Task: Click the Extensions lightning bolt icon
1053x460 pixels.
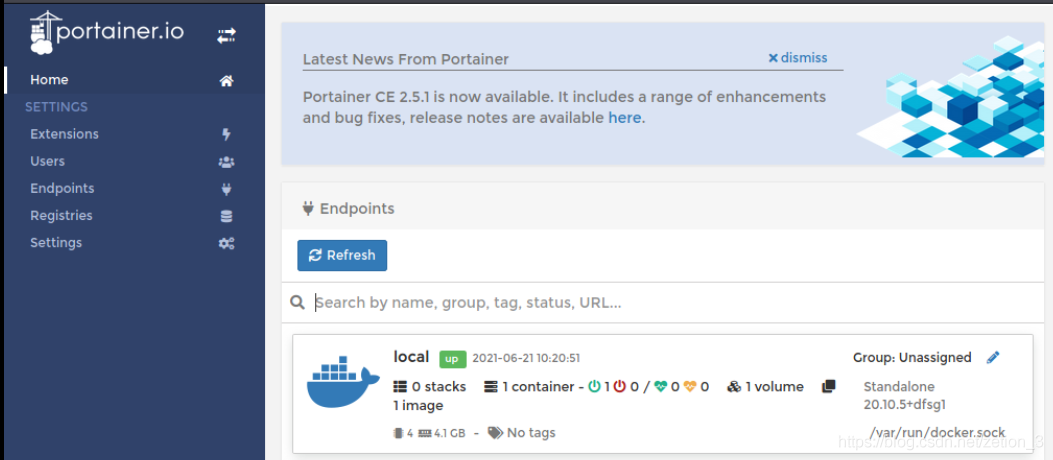Action: click(x=227, y=135)
